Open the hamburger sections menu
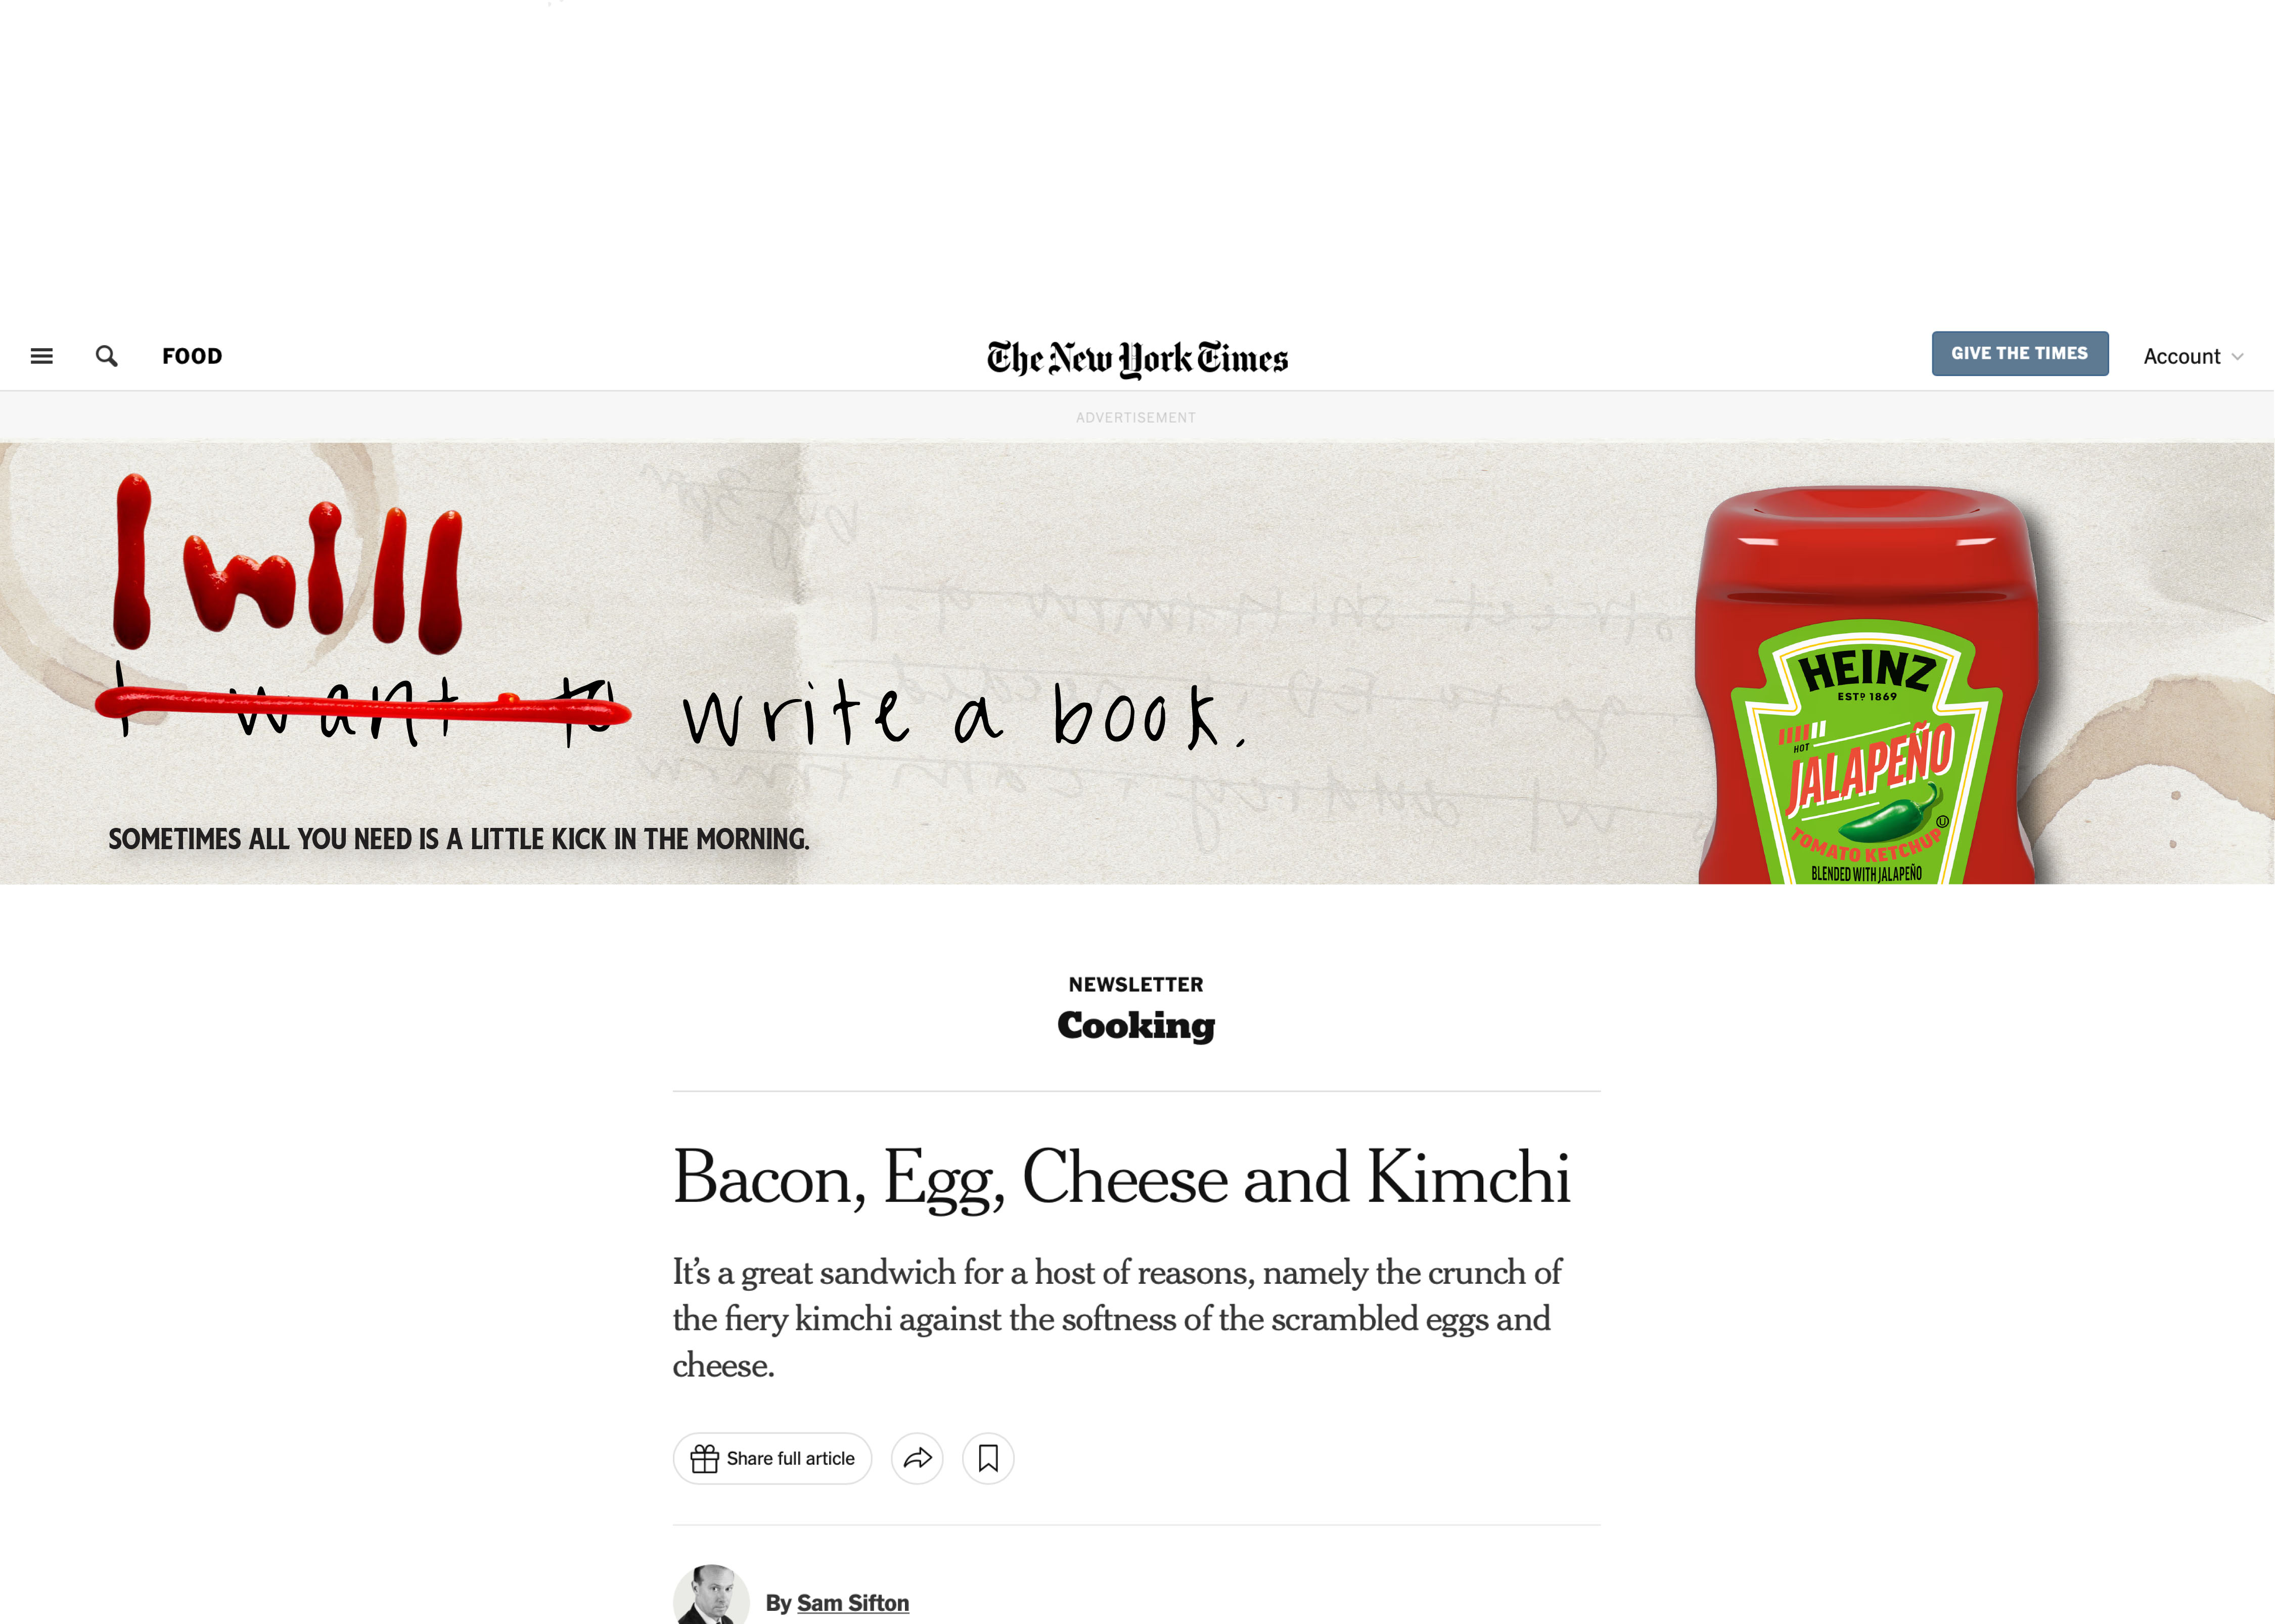2275x1624 pixels. point(42,356)
